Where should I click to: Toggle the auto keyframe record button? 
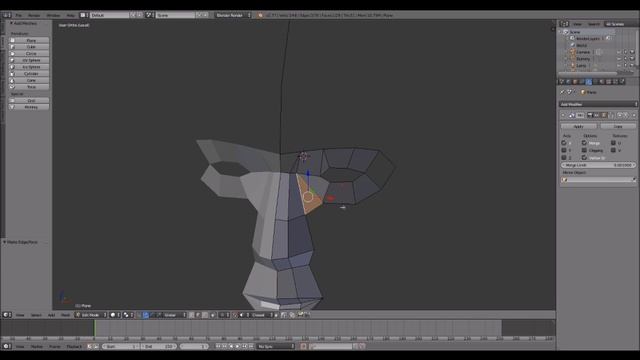pyautogui.click(x=303, y=346)
